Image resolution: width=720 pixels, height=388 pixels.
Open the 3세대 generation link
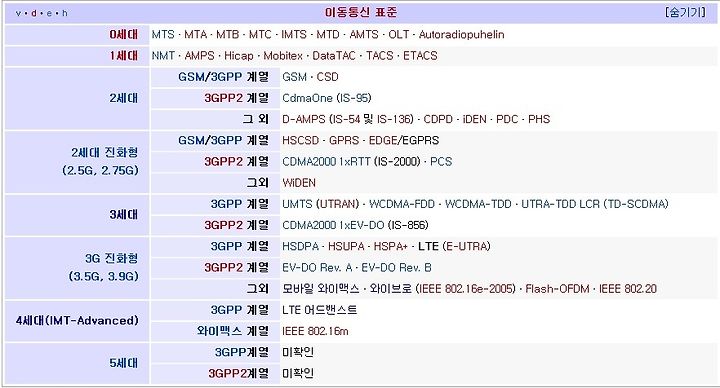pyautogui.click(x=124, y=214)
